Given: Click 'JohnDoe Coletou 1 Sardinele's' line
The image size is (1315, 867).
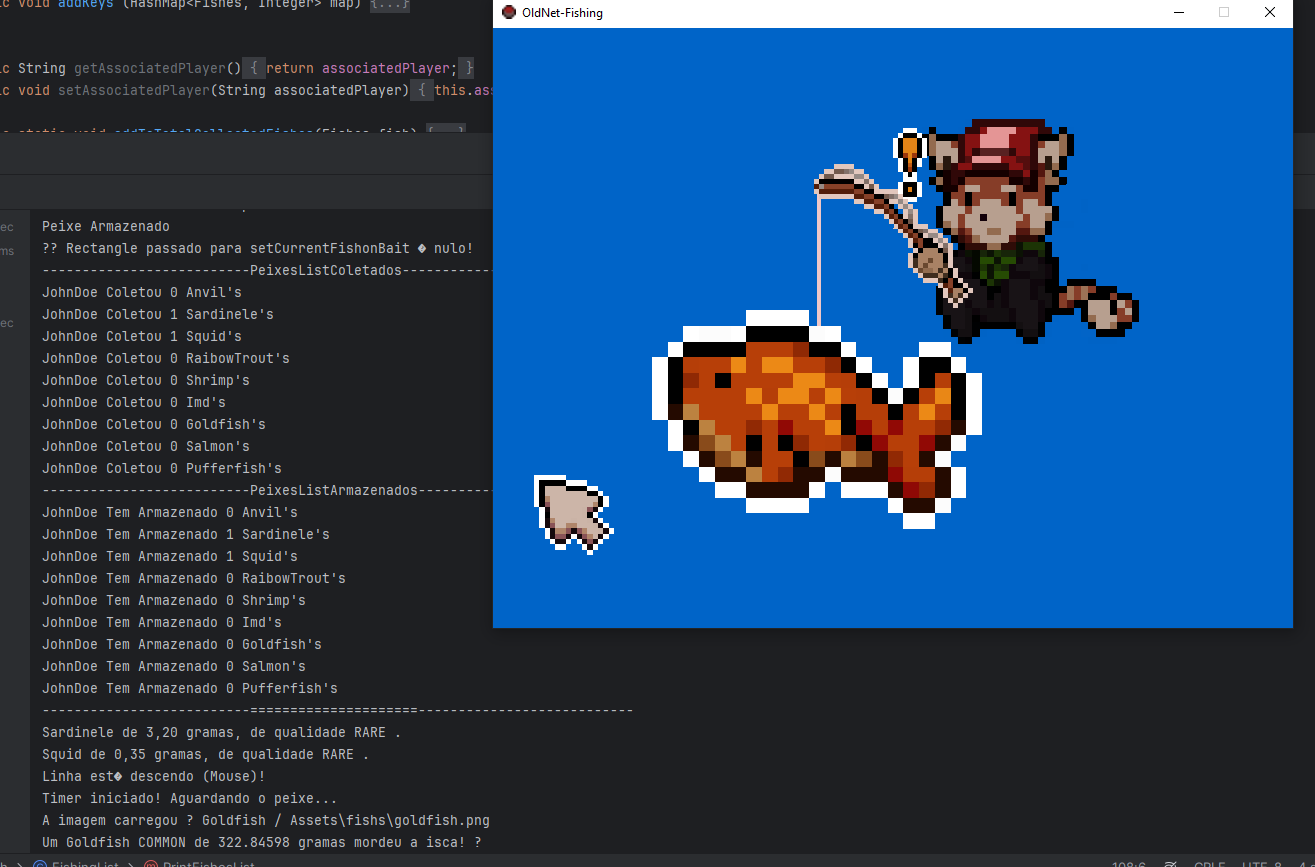Looking at the screenshot, I should click(158, 315).
